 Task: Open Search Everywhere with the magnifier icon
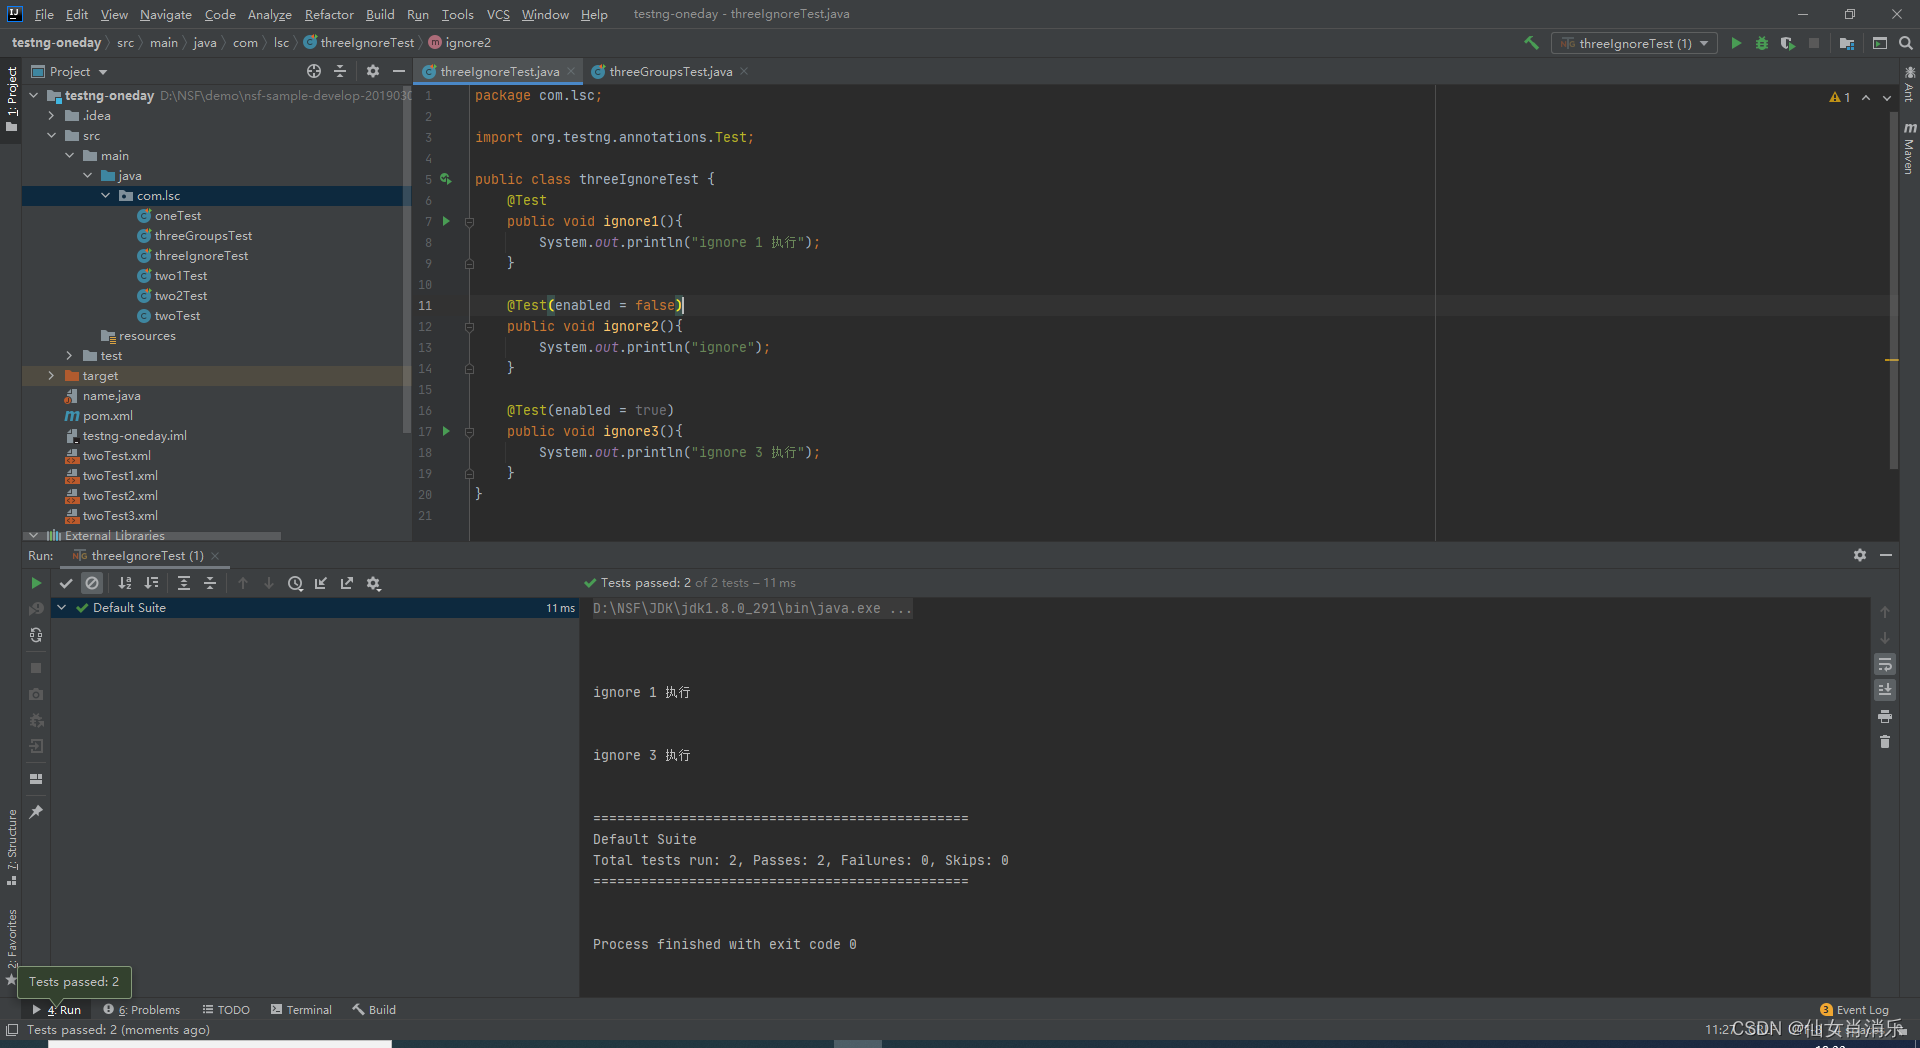pos(1906,43)
